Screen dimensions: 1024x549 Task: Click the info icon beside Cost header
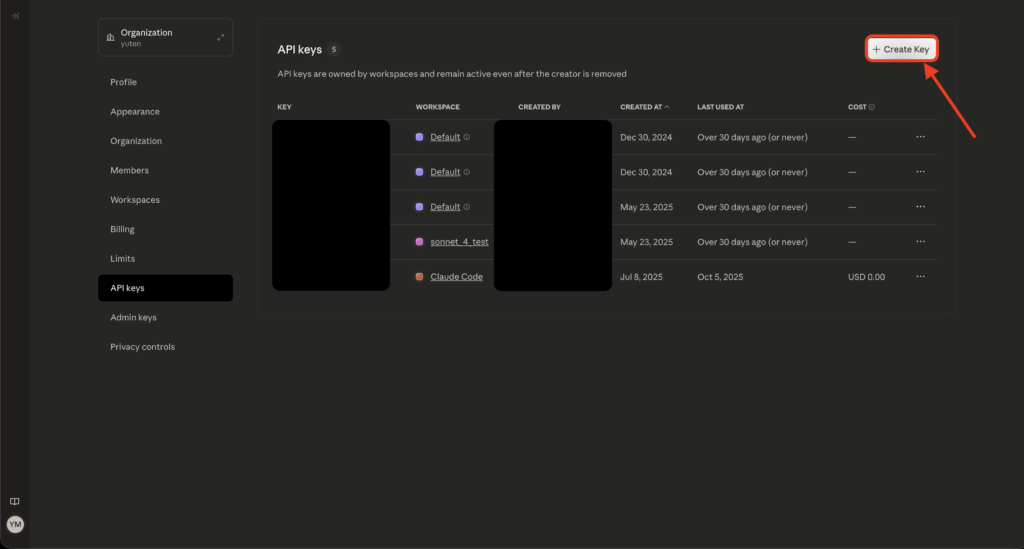(x=871, y=107)
